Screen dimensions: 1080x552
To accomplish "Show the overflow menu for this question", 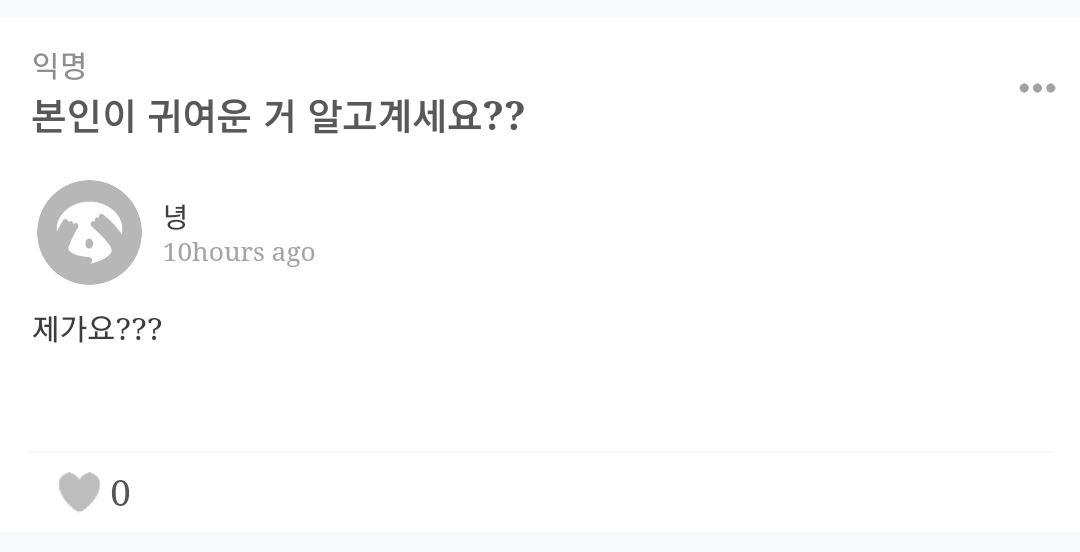I will pos(1037,89).
